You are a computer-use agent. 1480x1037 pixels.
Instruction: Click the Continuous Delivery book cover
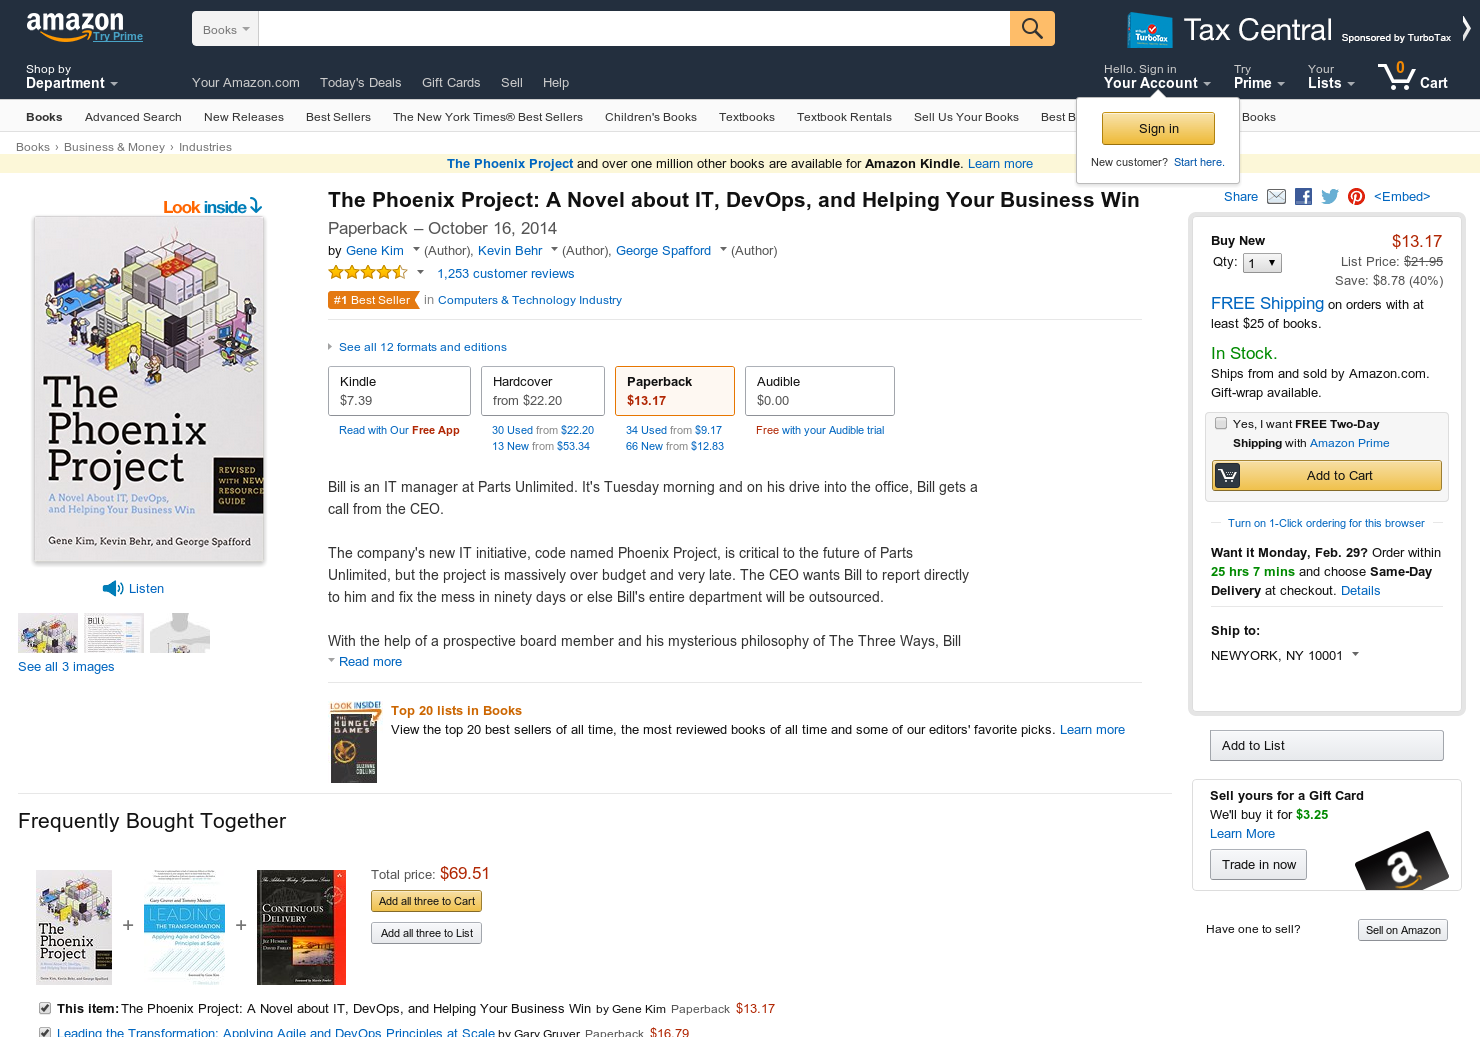[x=301, y=927]
